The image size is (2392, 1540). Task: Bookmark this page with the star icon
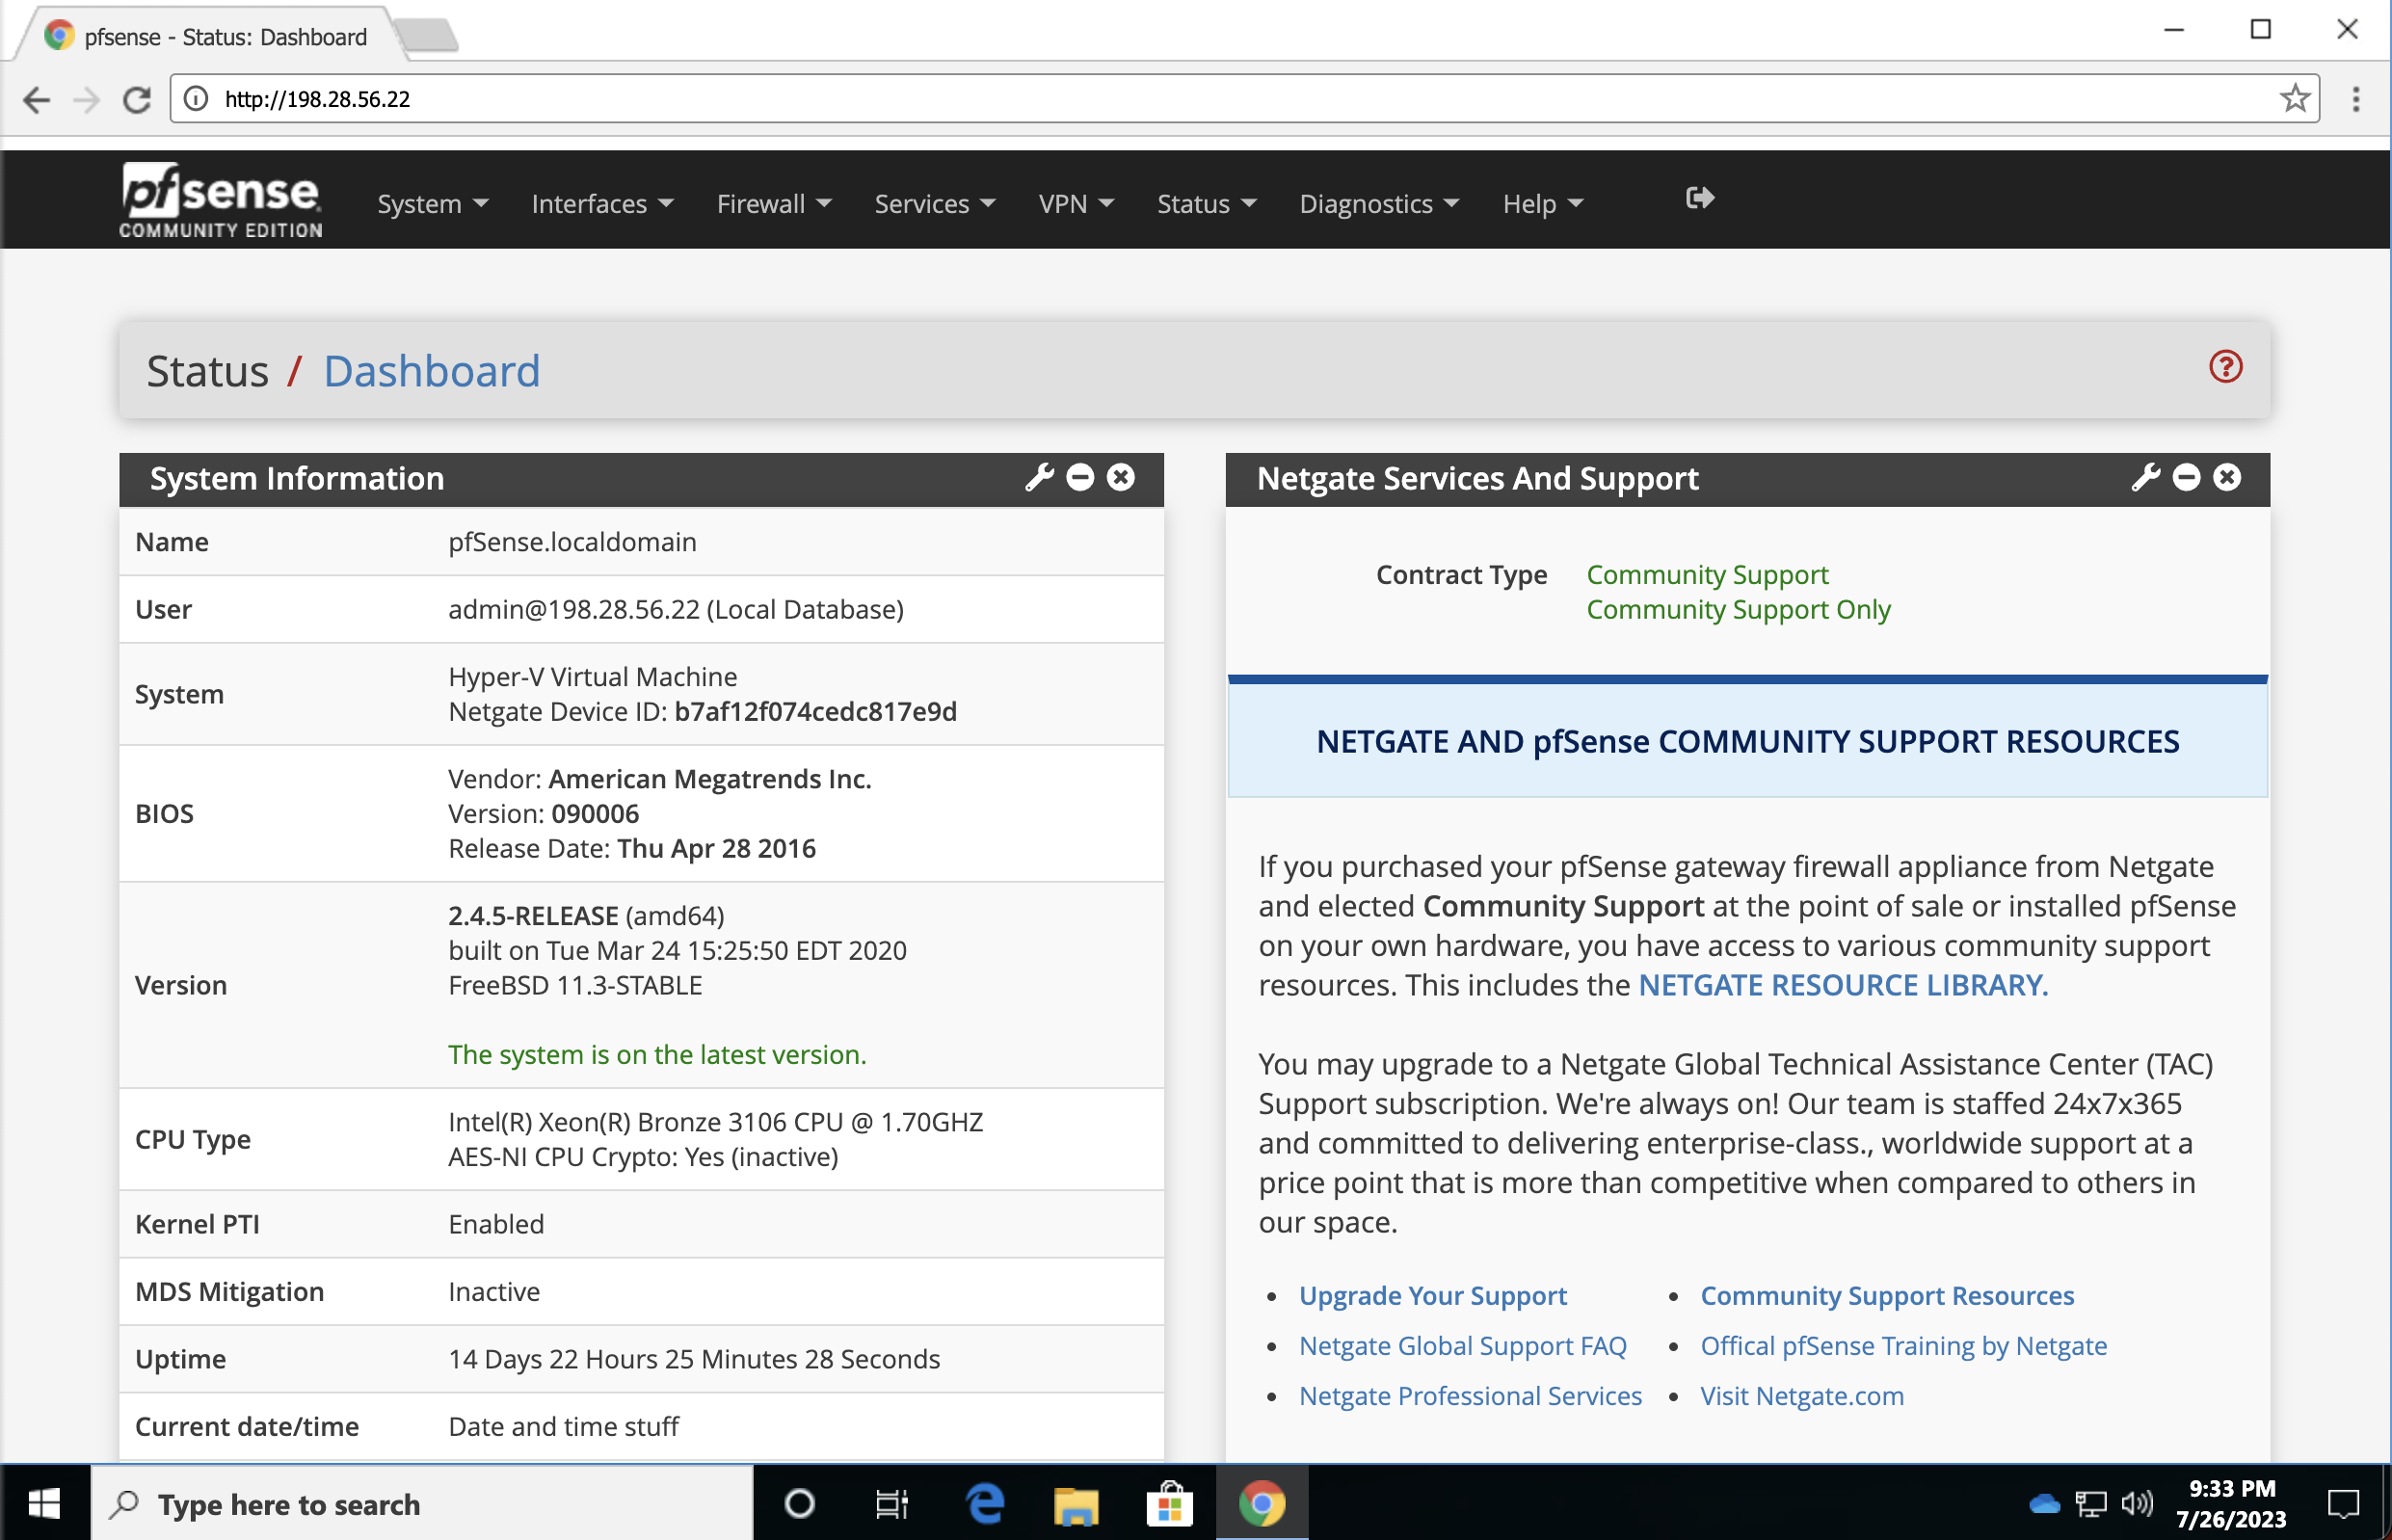pos(2294,98)
